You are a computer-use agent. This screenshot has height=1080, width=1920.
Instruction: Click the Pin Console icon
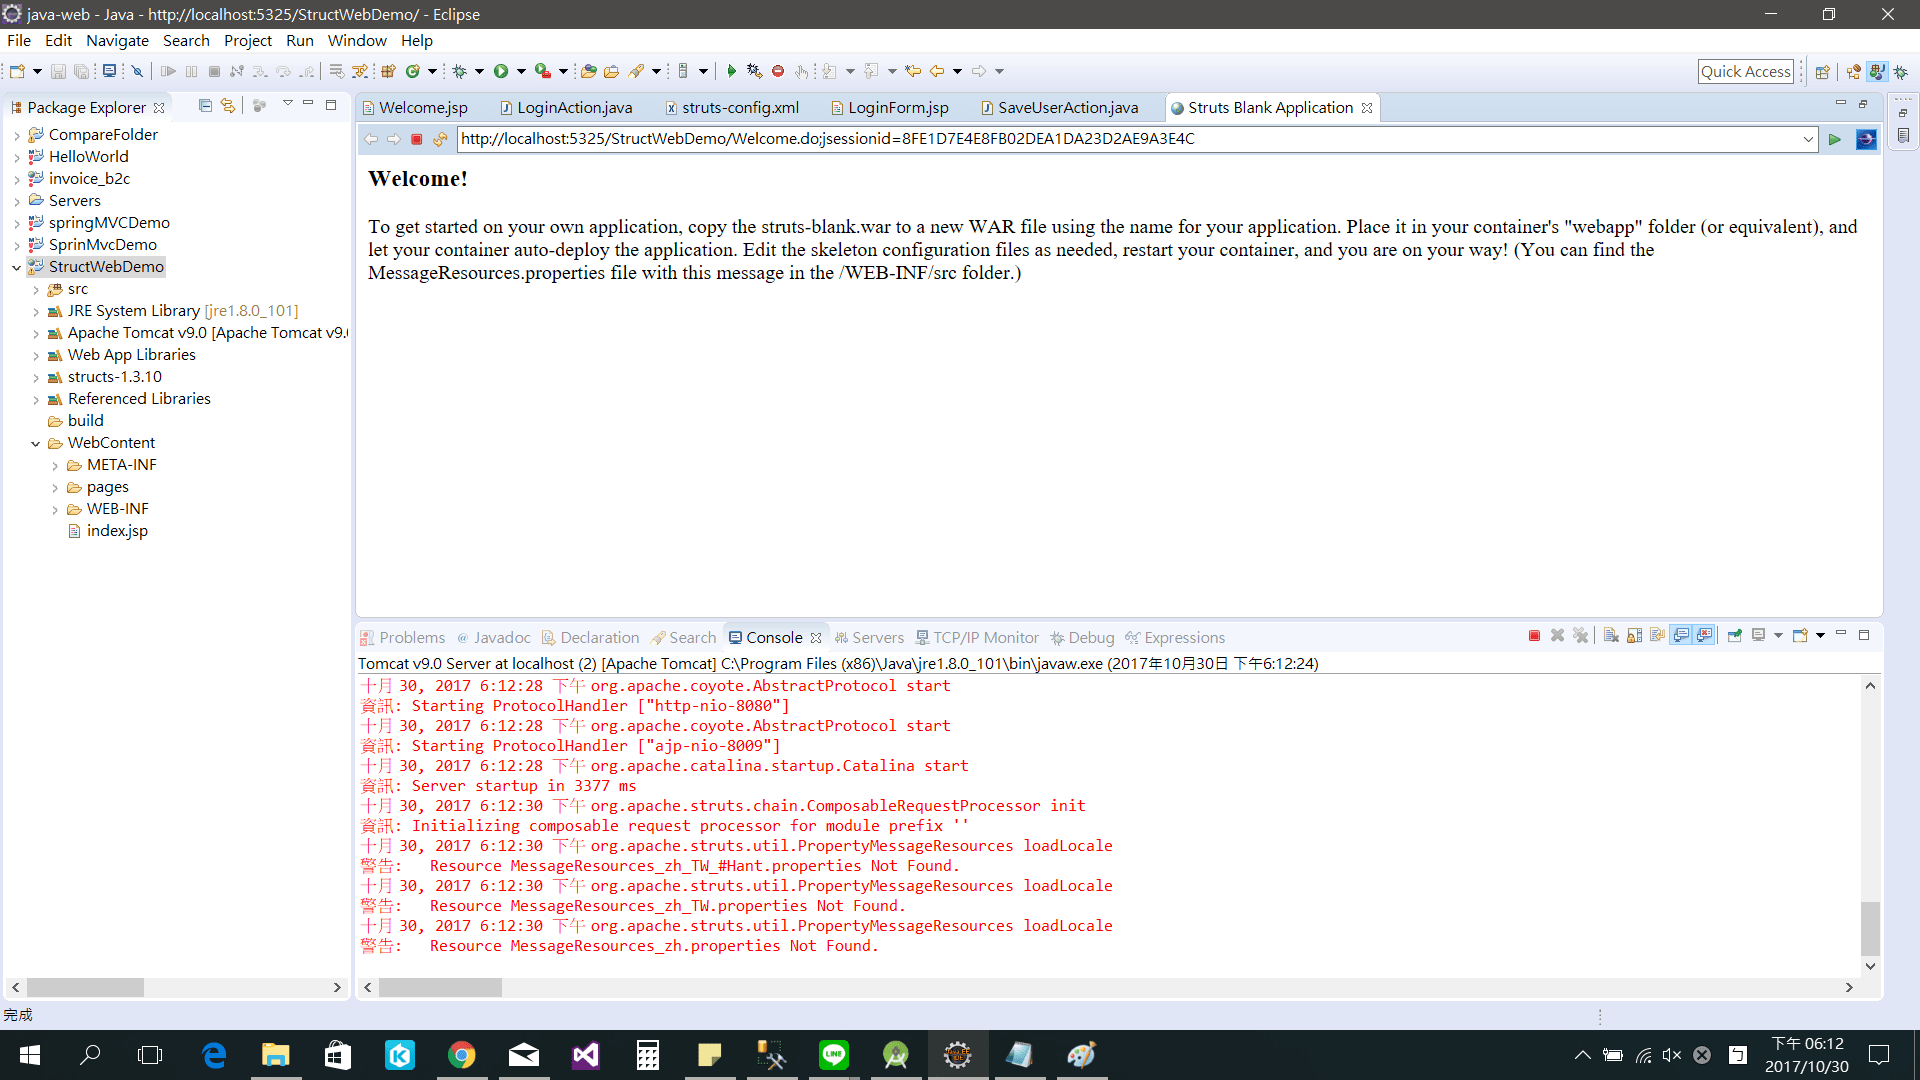[1734, 636]
